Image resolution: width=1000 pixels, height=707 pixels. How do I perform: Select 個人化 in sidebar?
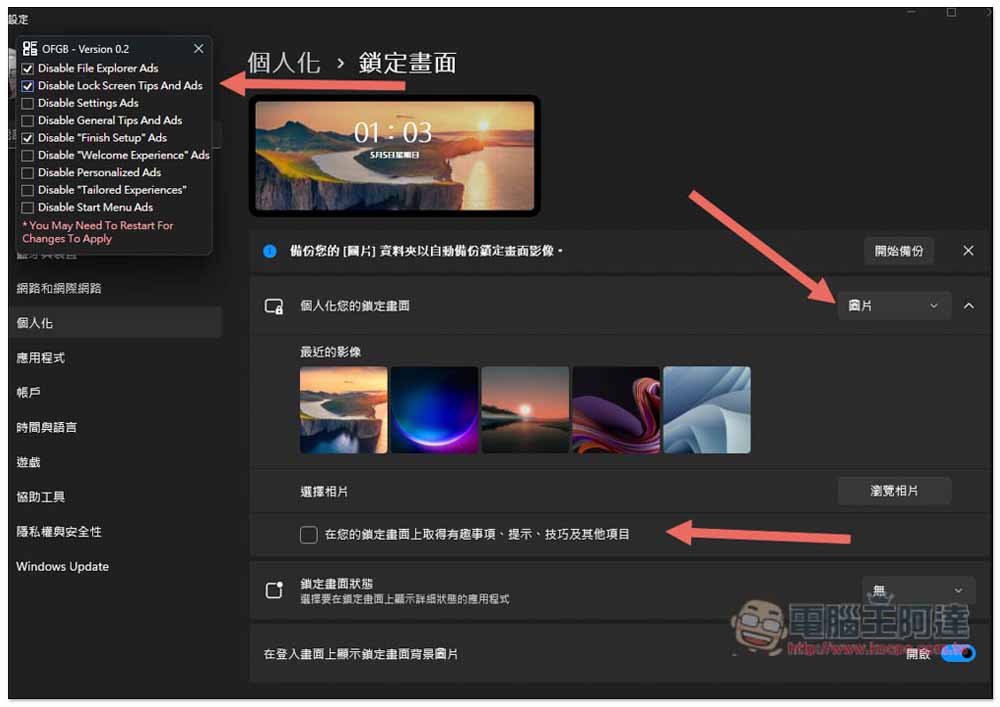coord(116,323)
